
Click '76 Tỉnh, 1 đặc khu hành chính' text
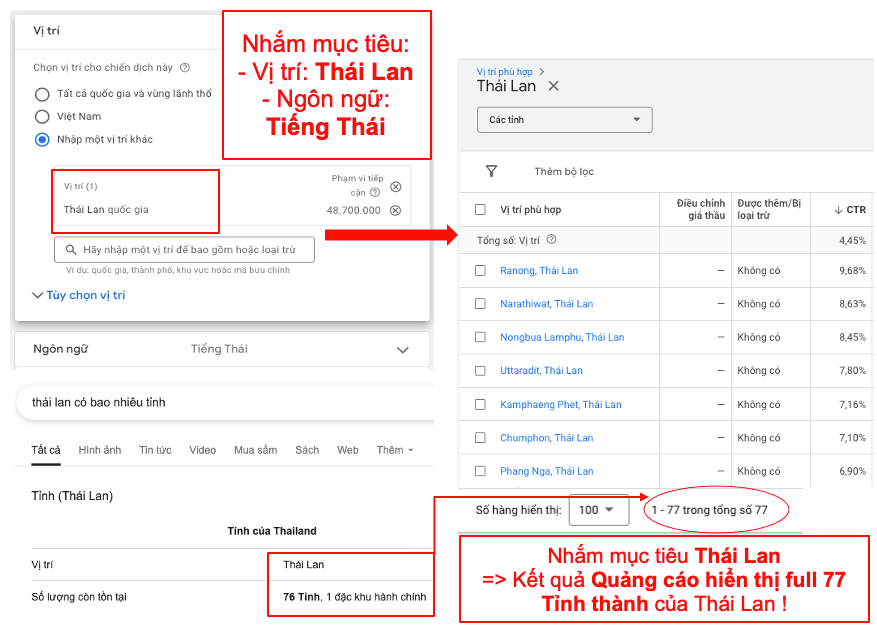coord(355,597)
